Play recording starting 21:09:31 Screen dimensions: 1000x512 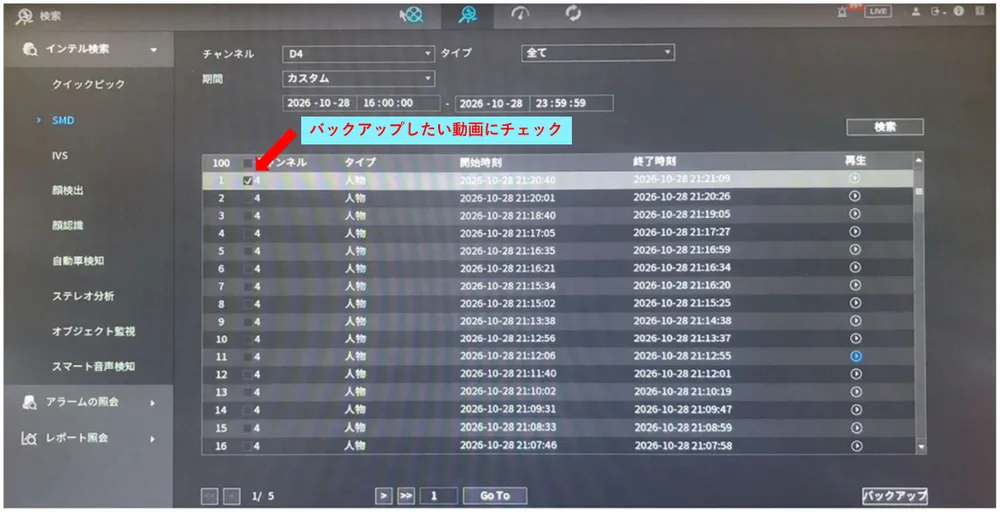857,410
